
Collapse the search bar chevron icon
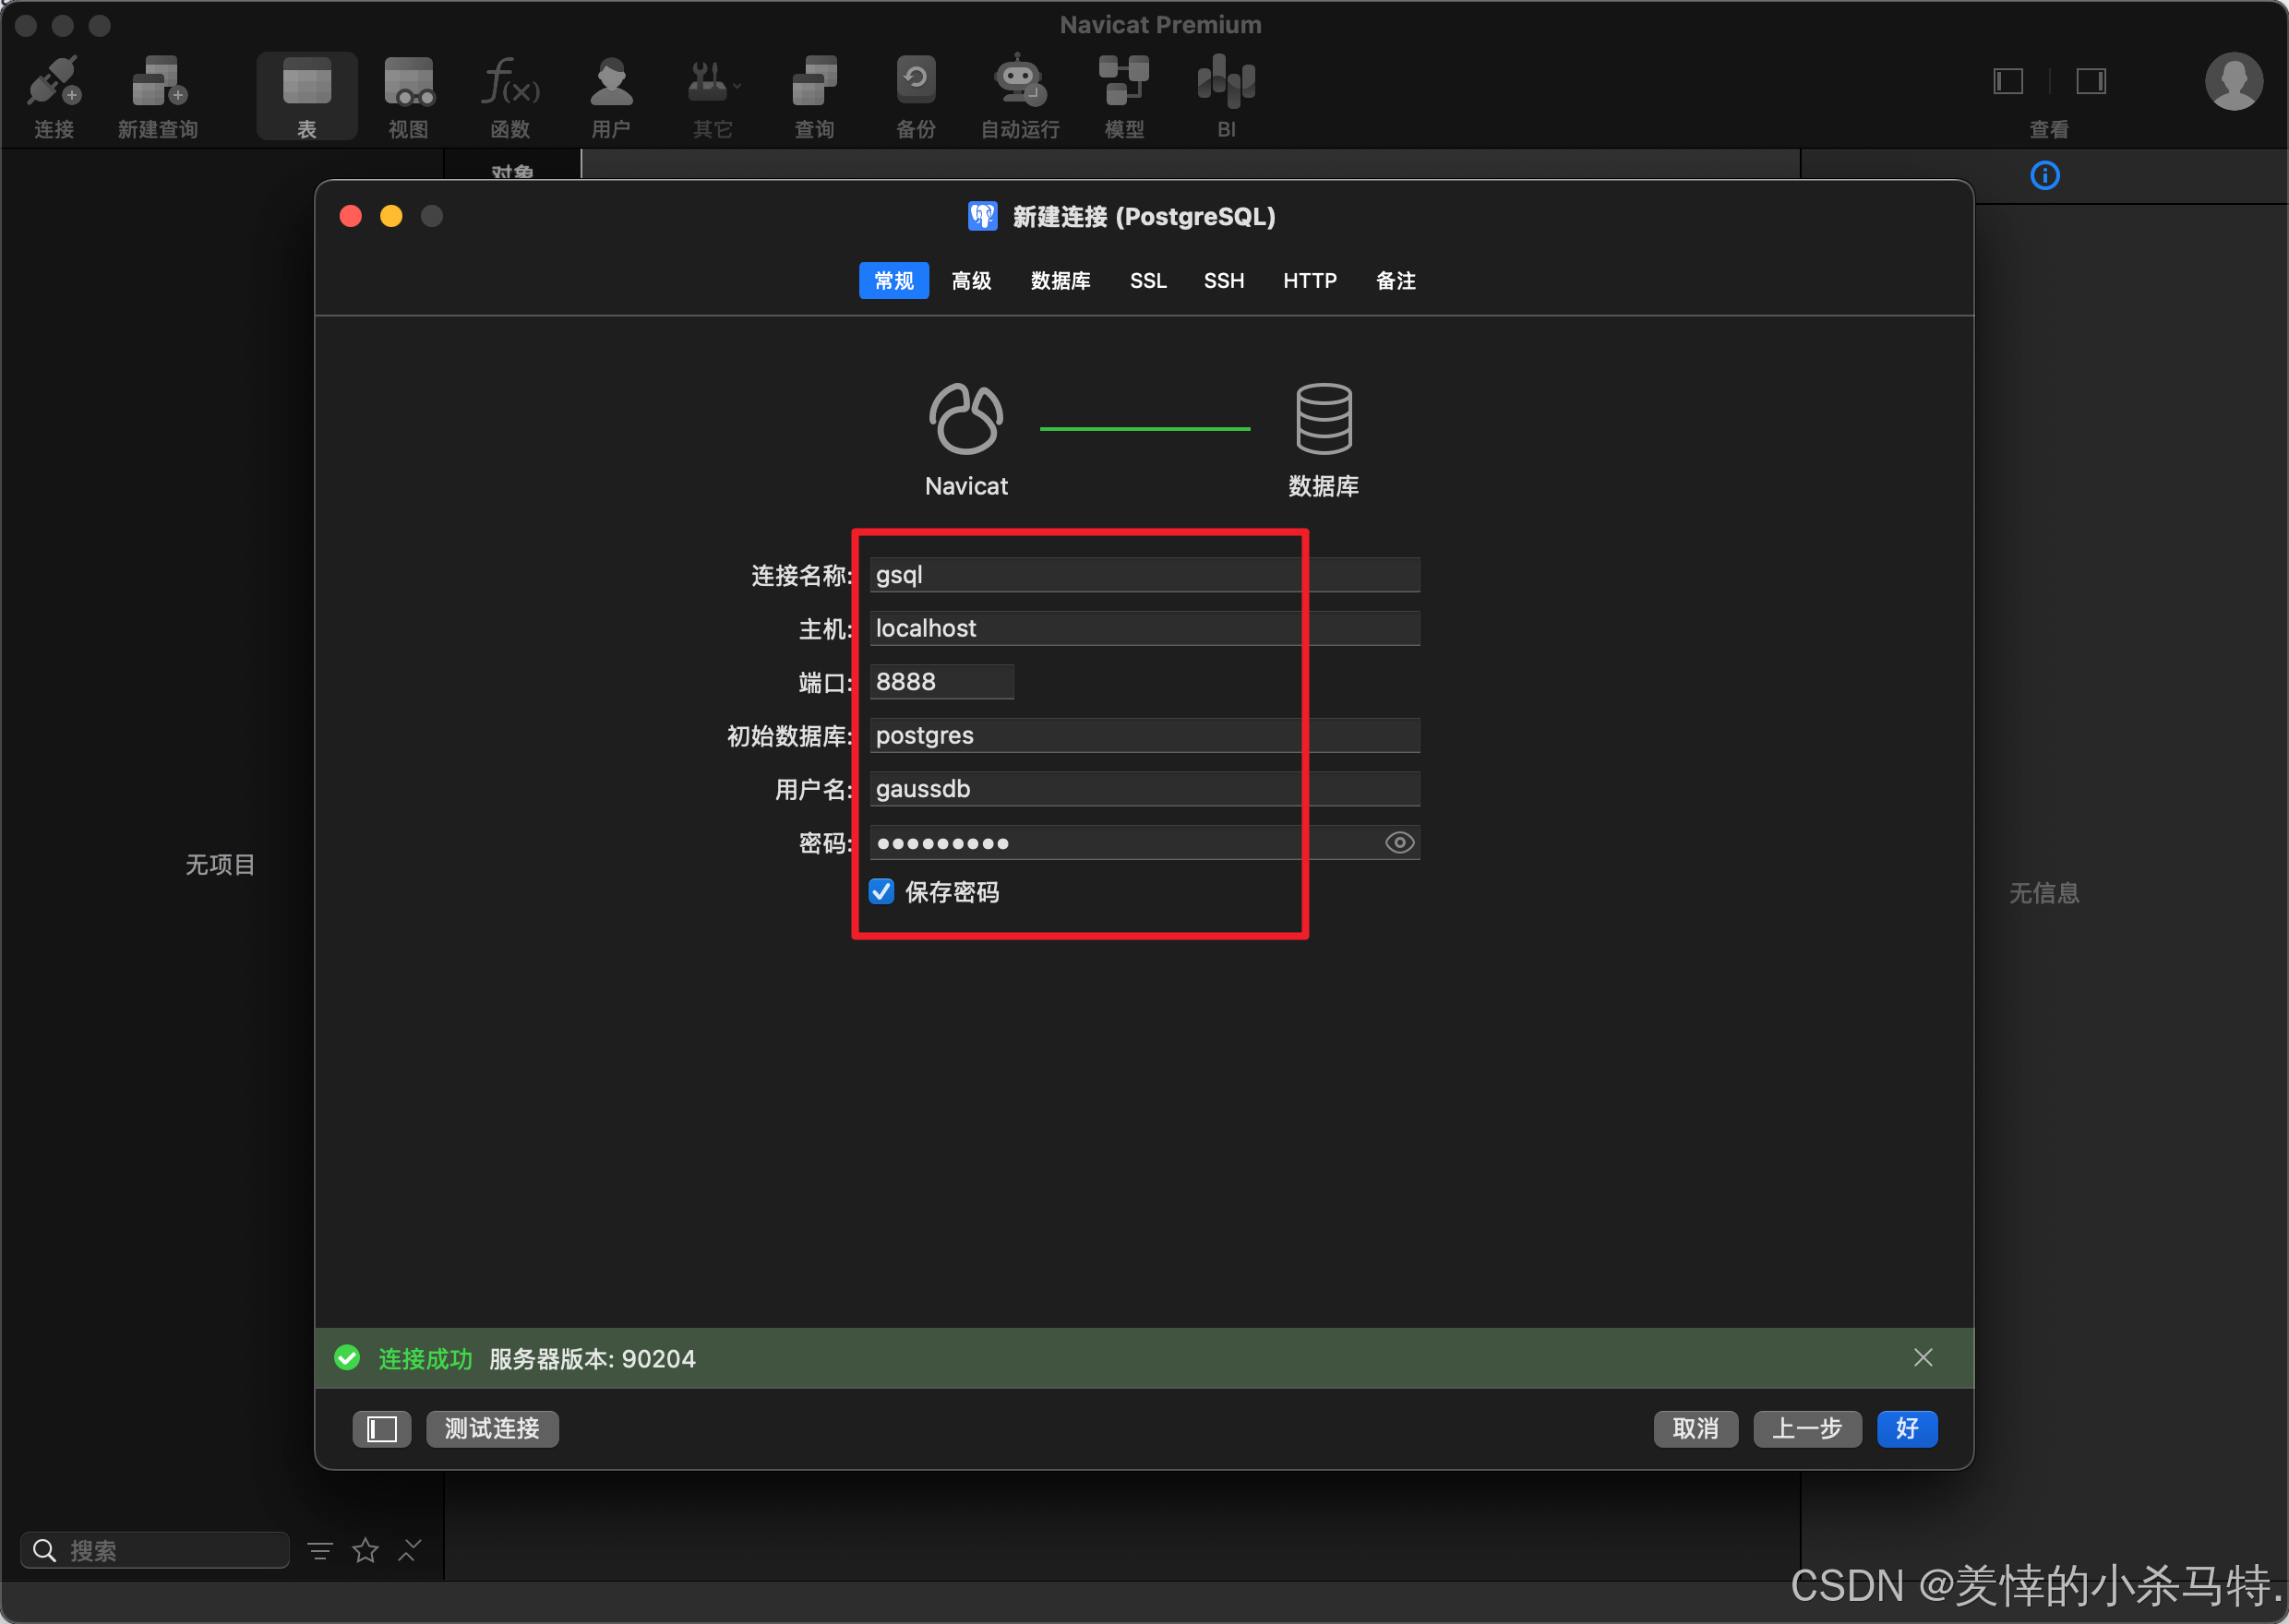[x=410, y=1550]
